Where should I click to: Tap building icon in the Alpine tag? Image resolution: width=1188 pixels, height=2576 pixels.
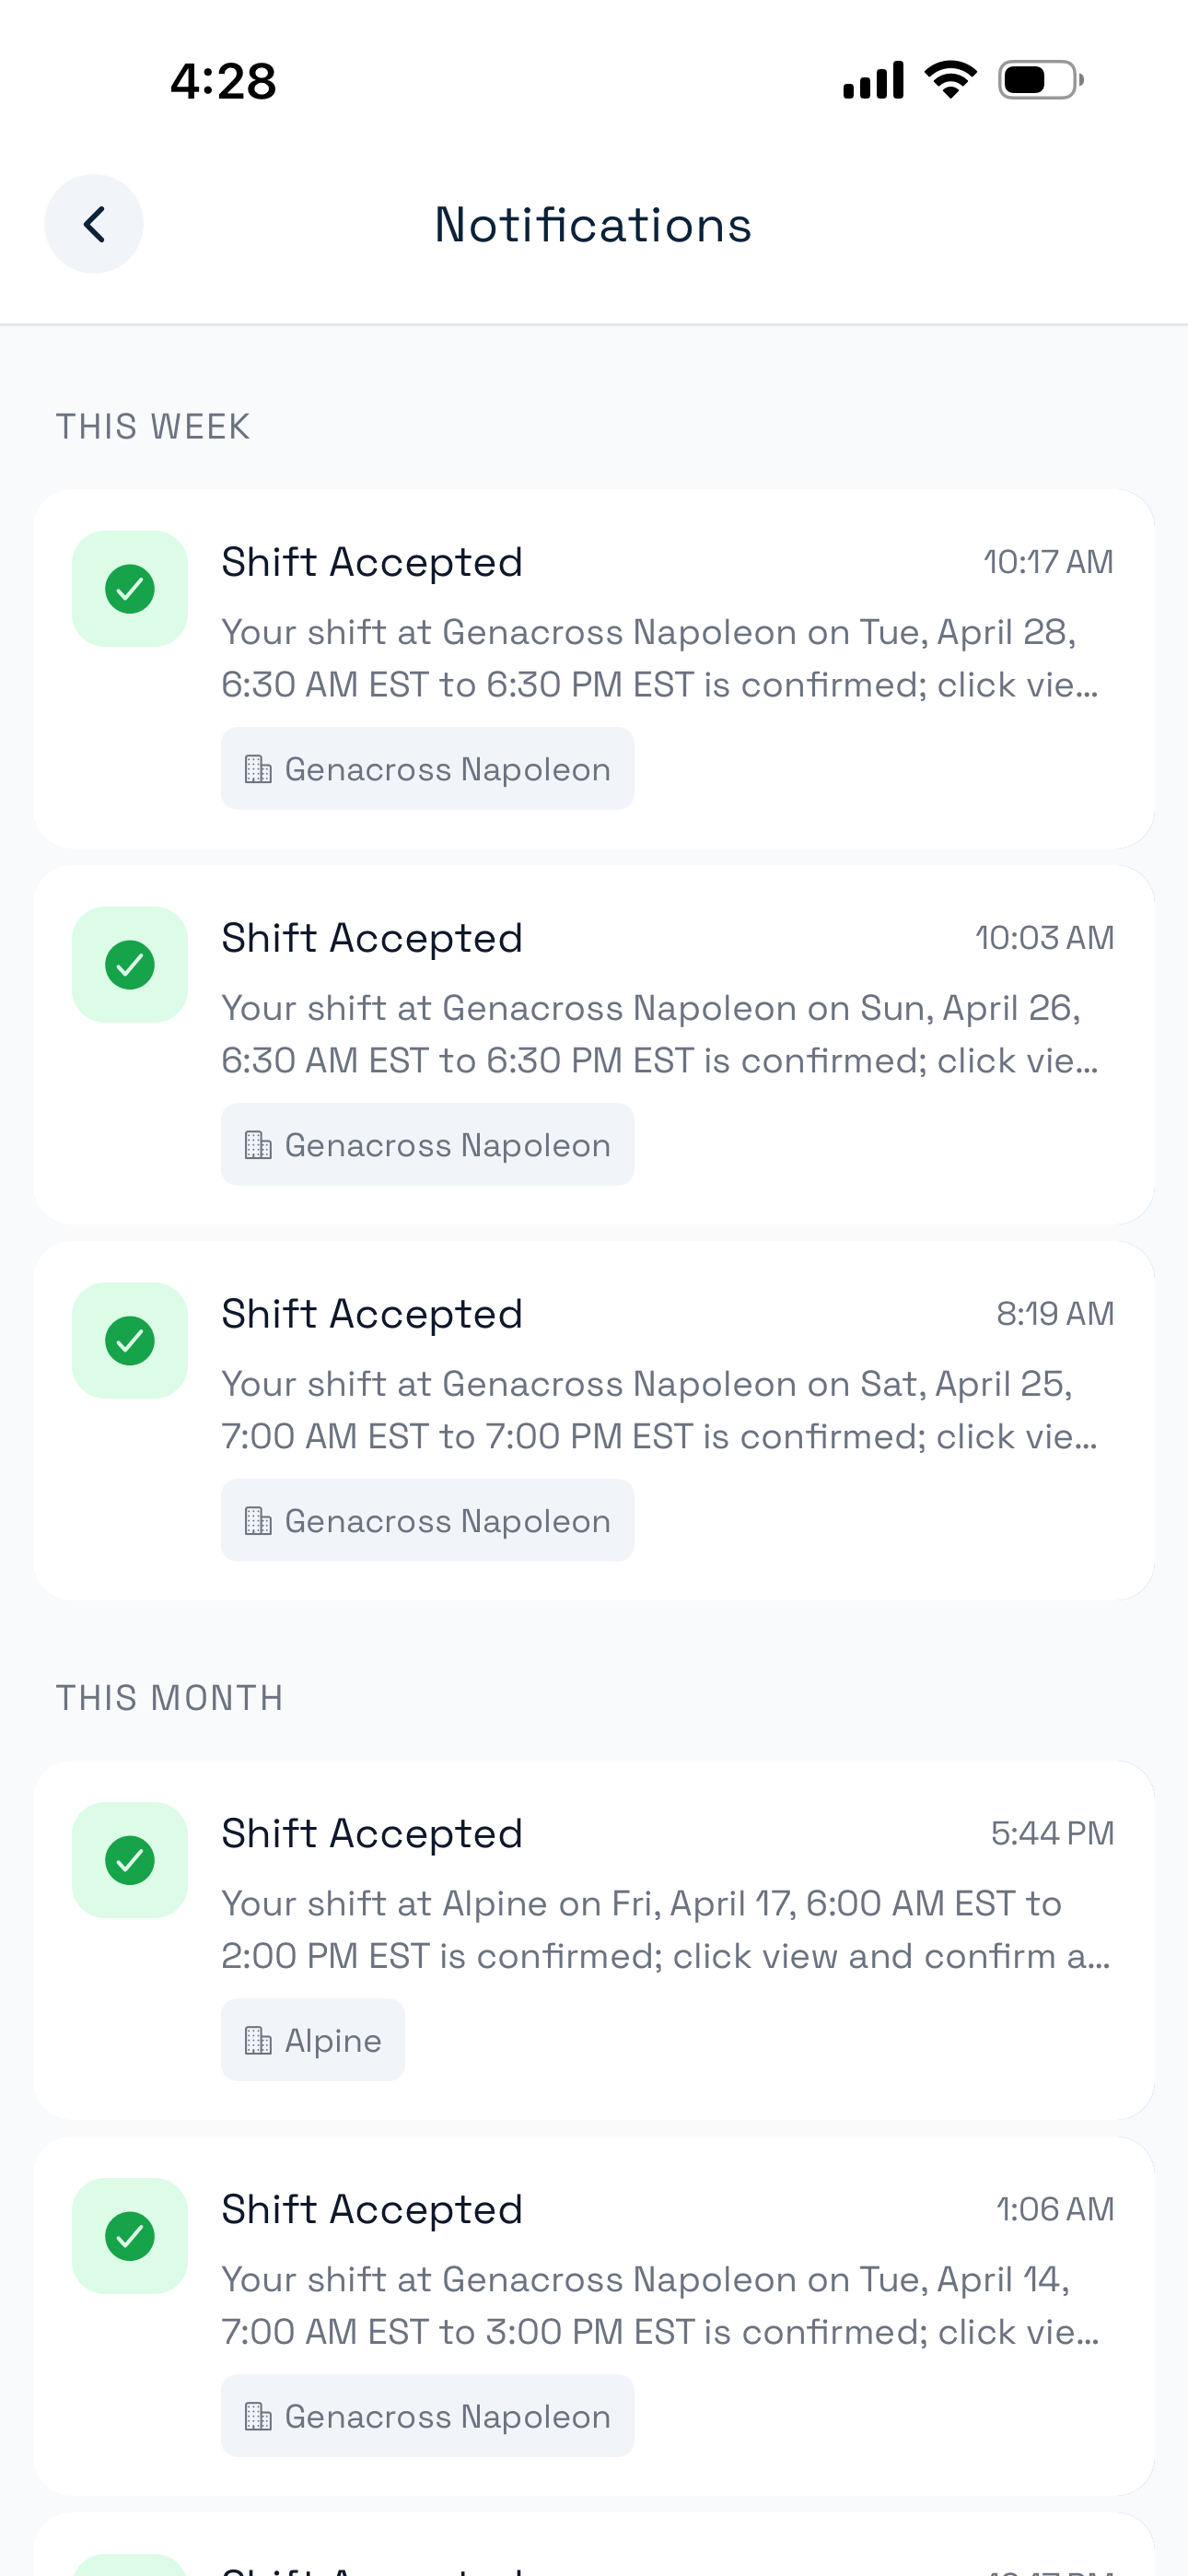tap(258, 2041)
